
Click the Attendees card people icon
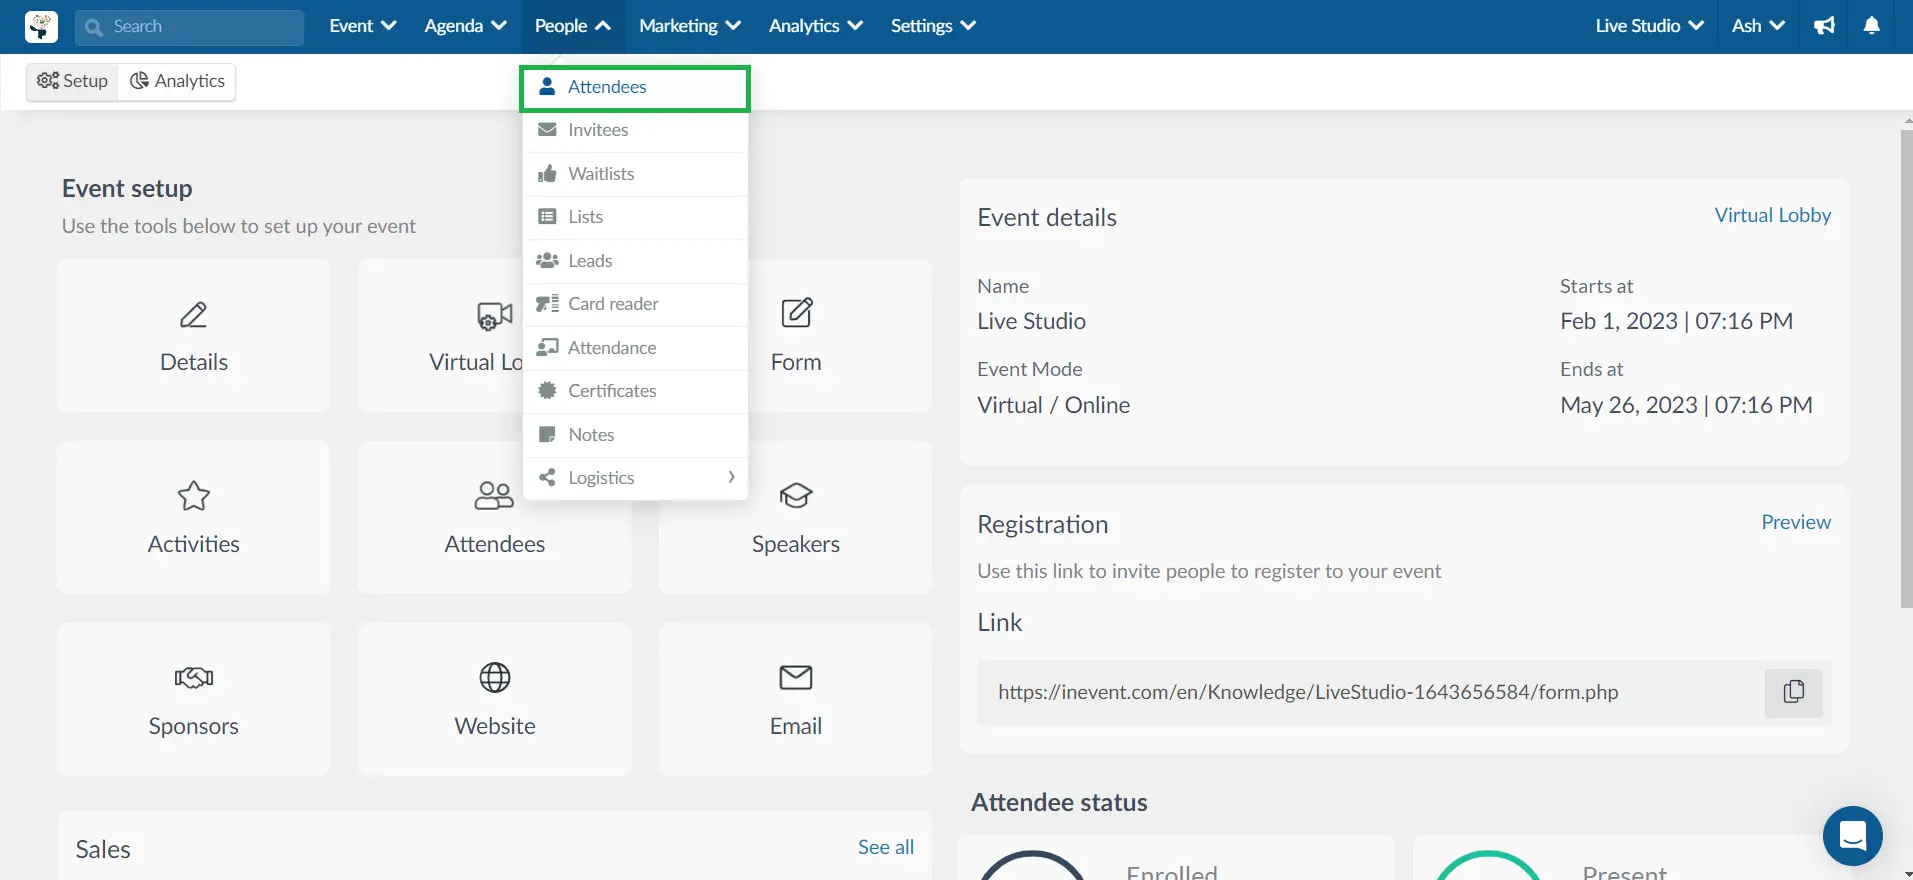point(494,496)
